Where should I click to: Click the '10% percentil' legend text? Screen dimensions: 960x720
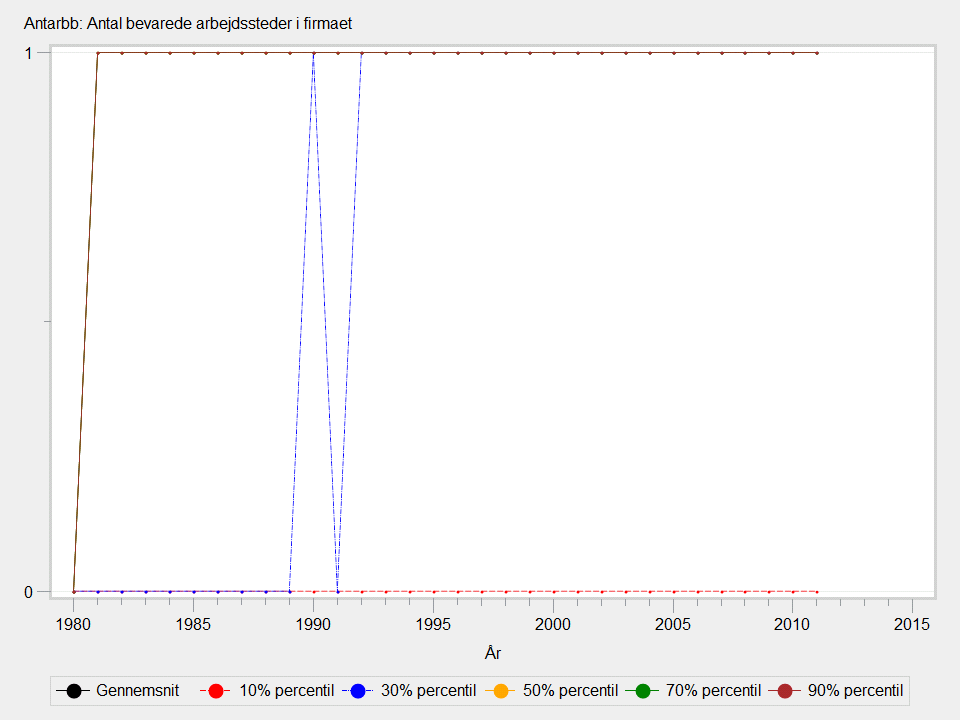pyautogui.click(x=285, y=691)
